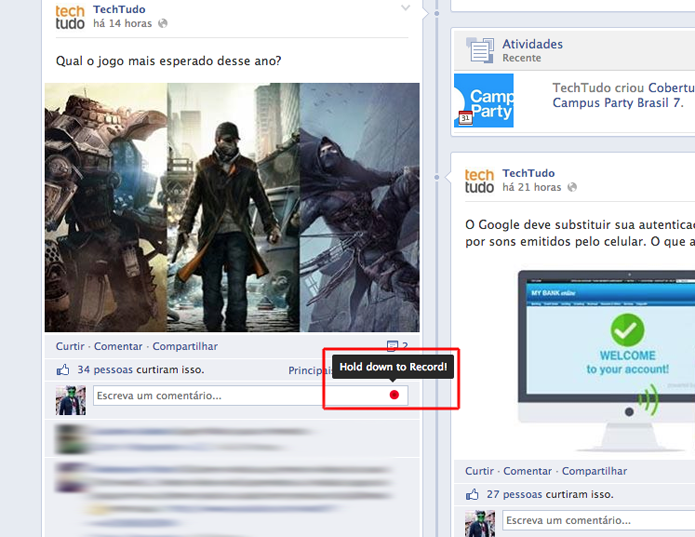Open post options chevron on top post
The image size is (695, 537).
pos(405,8)
